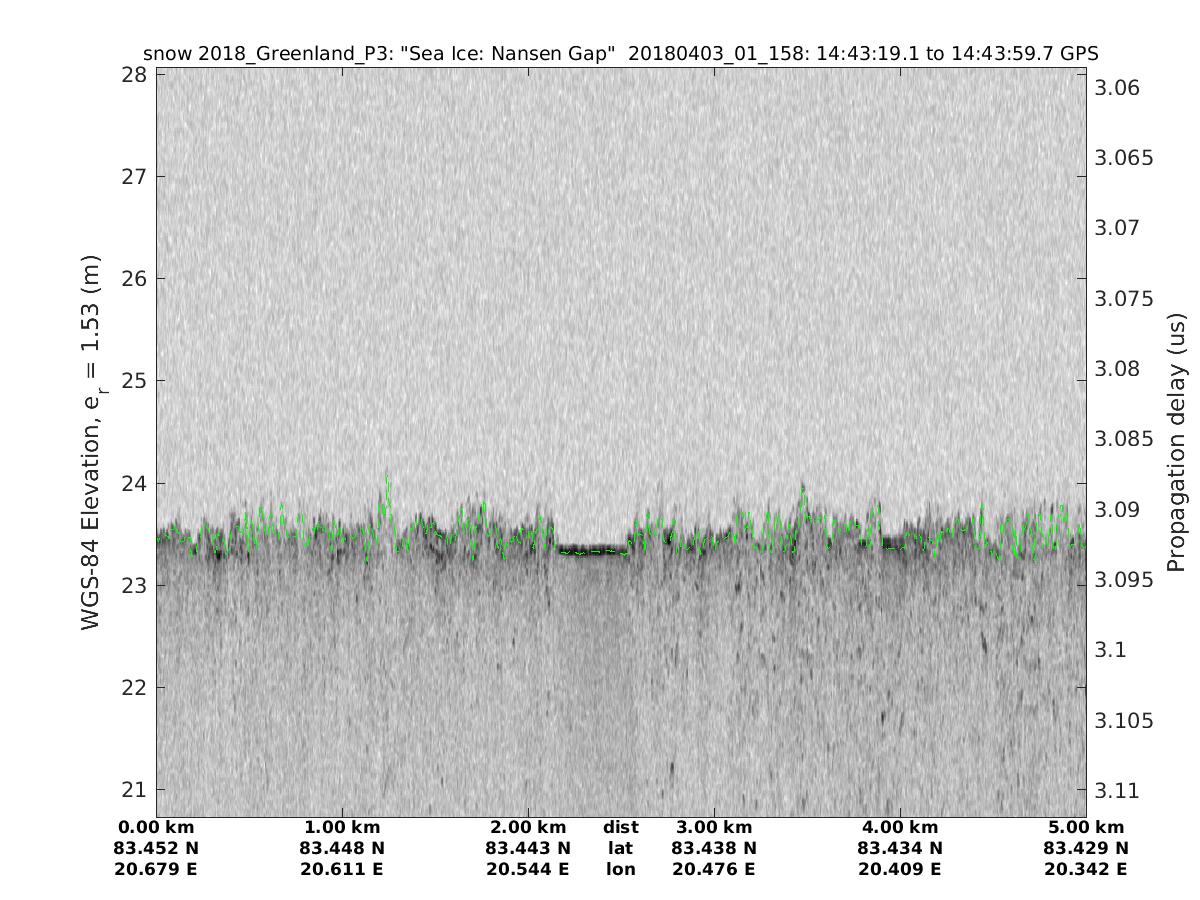
Task: Click the 28 elevation tick label
Action: coord(134,75)
